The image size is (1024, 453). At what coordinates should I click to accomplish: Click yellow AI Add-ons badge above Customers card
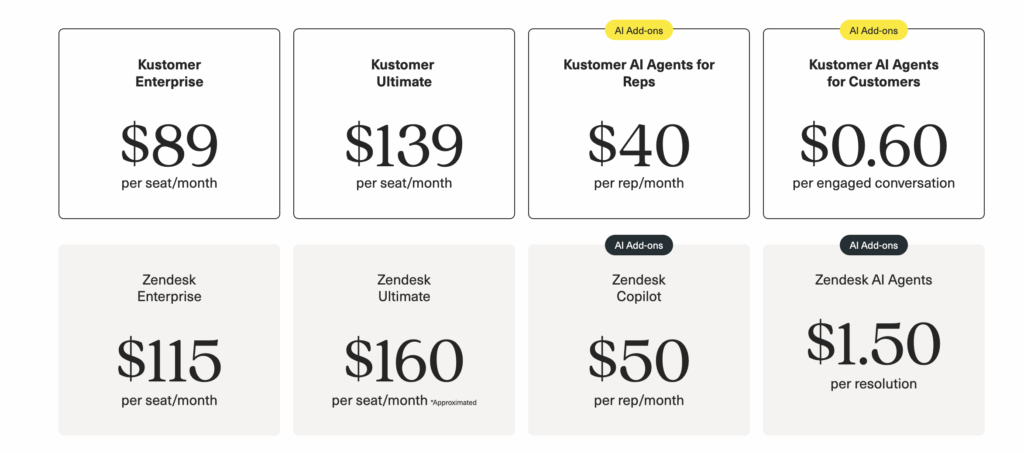(x=873, y=30)
